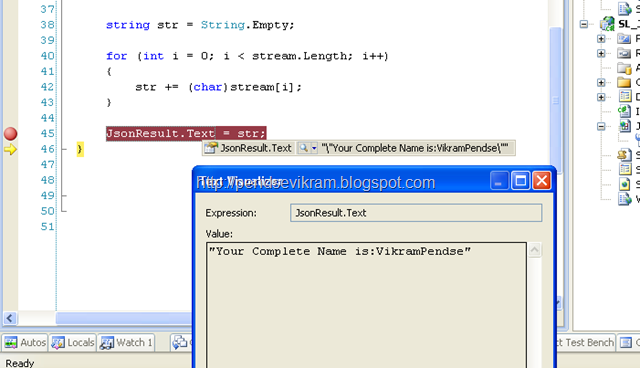640x368 pixels.
Task: Click the Value box scroll-up arrow
Action: point(535,250)
